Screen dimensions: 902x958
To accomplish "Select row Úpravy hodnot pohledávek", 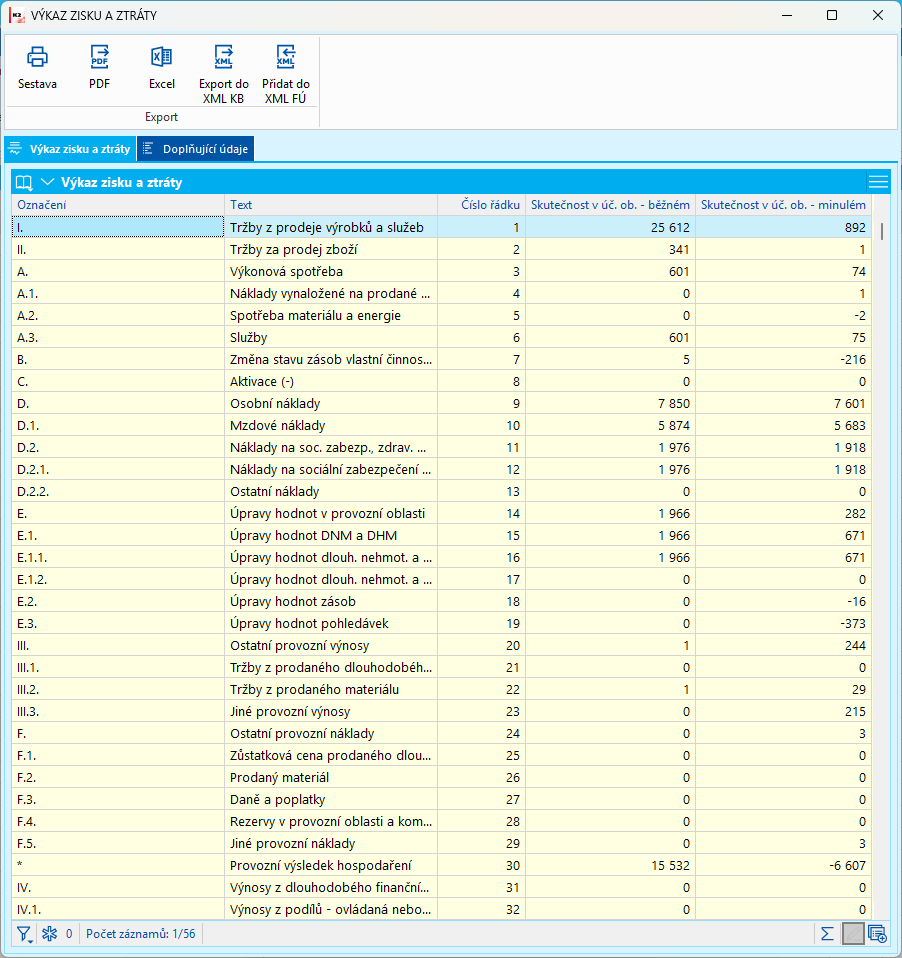I will coord(441,623).
